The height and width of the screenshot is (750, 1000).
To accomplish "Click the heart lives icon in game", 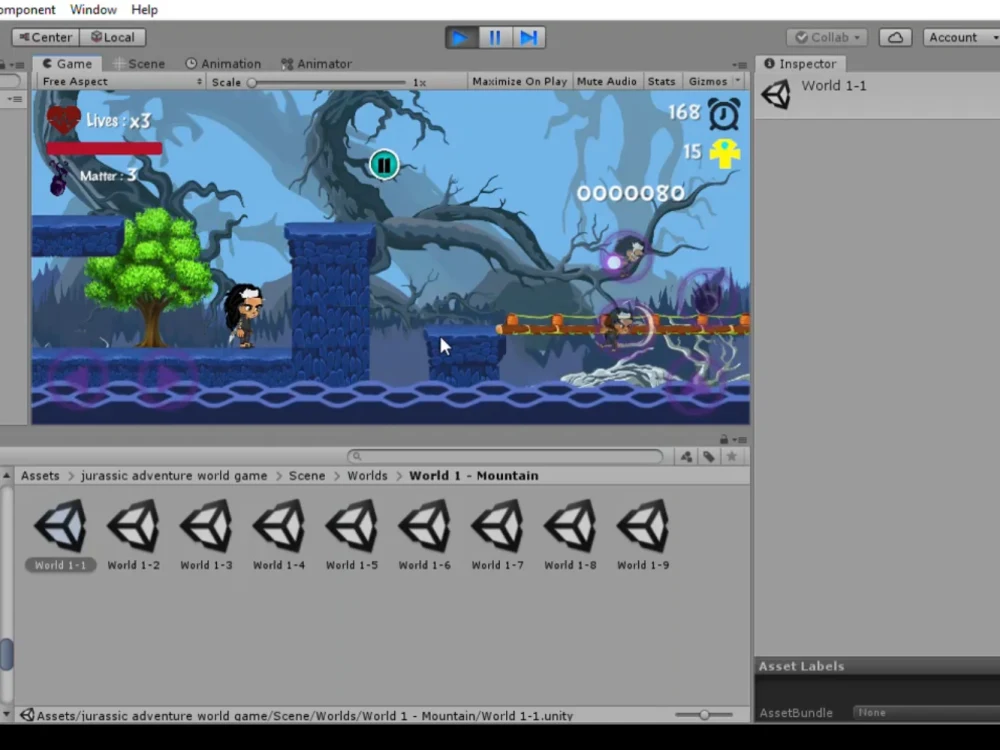I will coord(64,119).
